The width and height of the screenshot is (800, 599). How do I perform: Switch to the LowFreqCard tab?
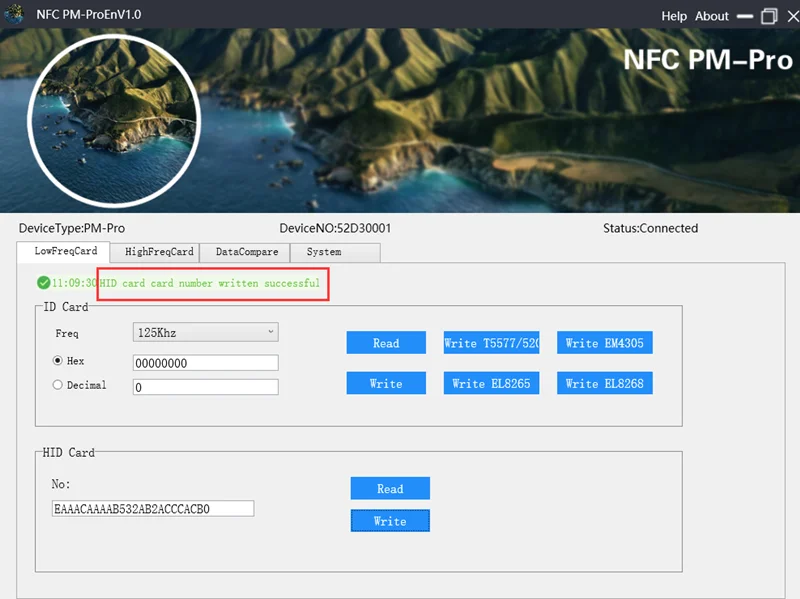tap(64, 252)
